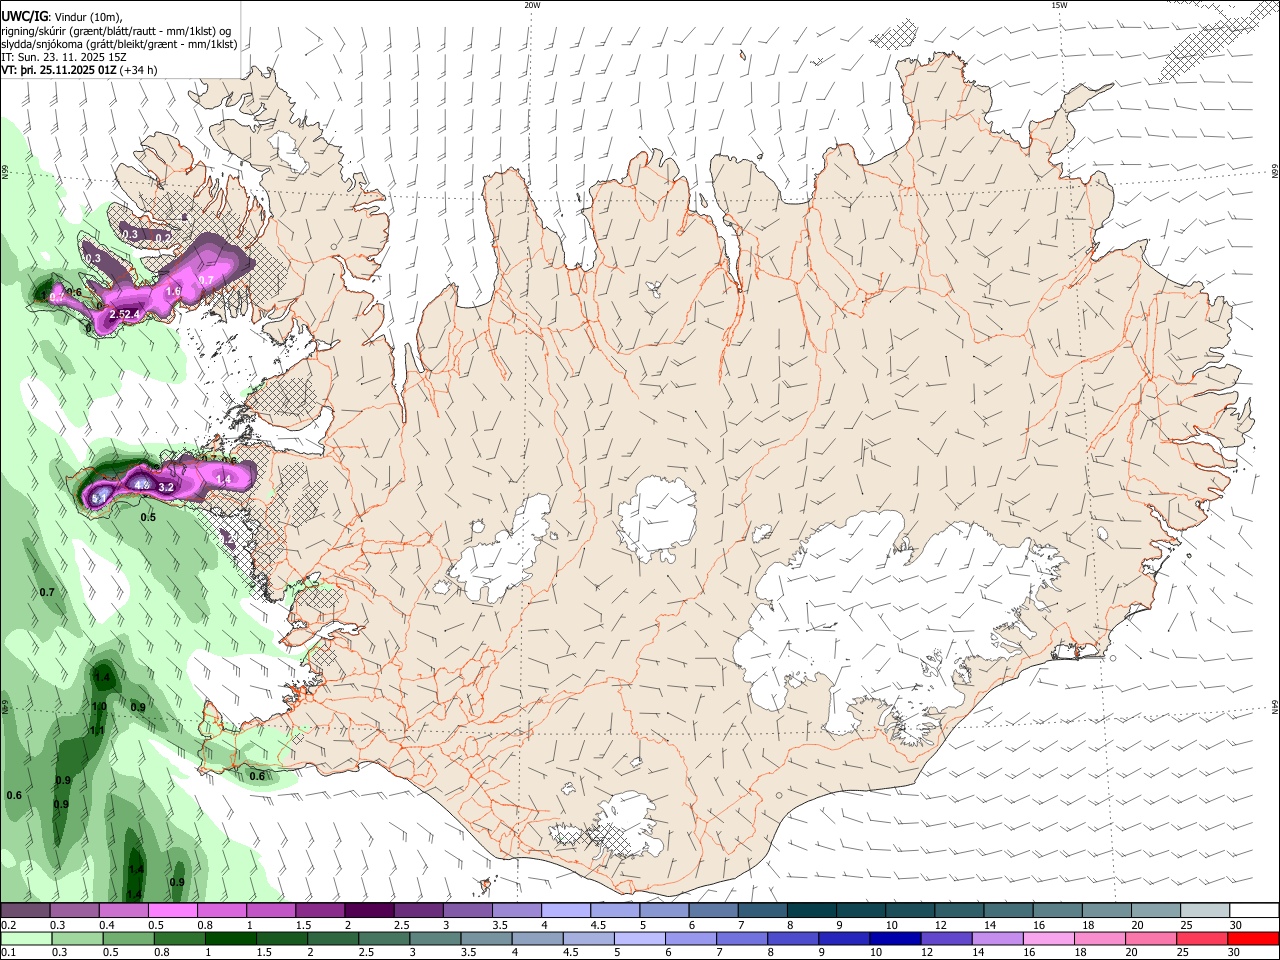1280x960 pixels.
Task: Click the '15W' longitude label at the top
Action: click(x=1060, y=5)
